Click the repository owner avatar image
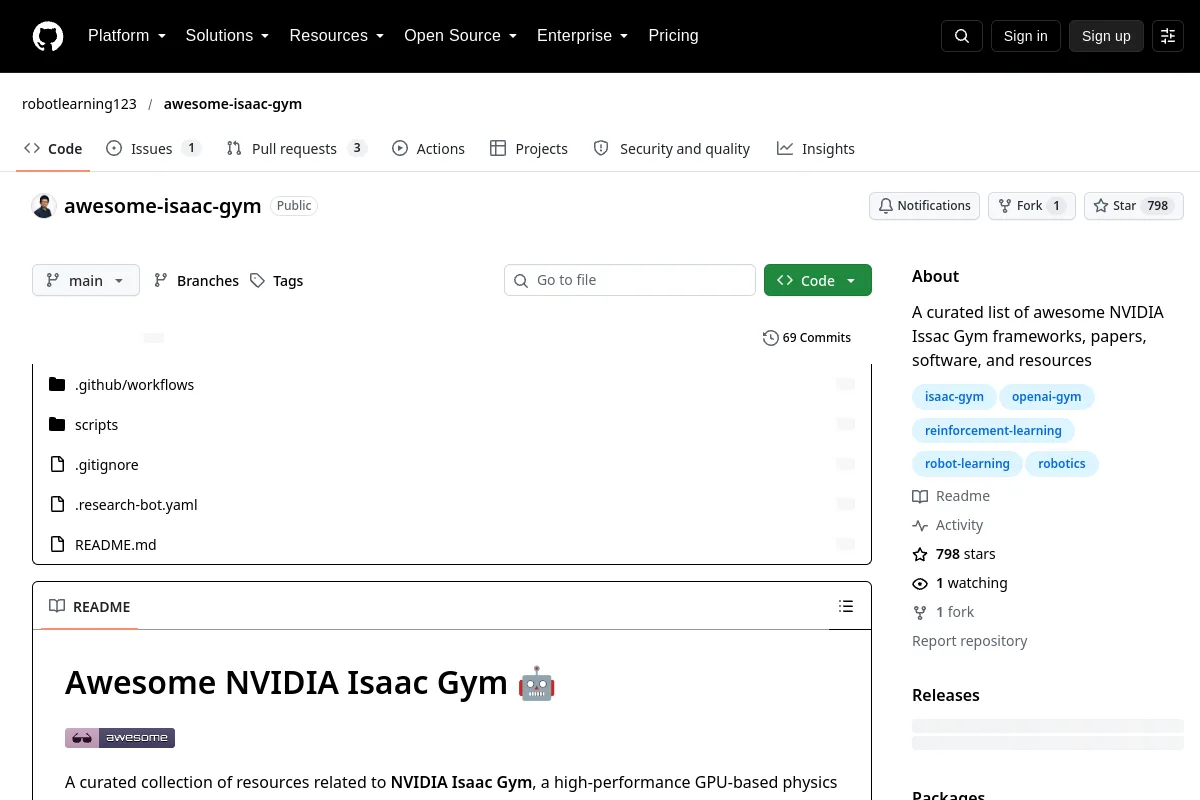The image size is (1200, 800). [x=43, y=206]
